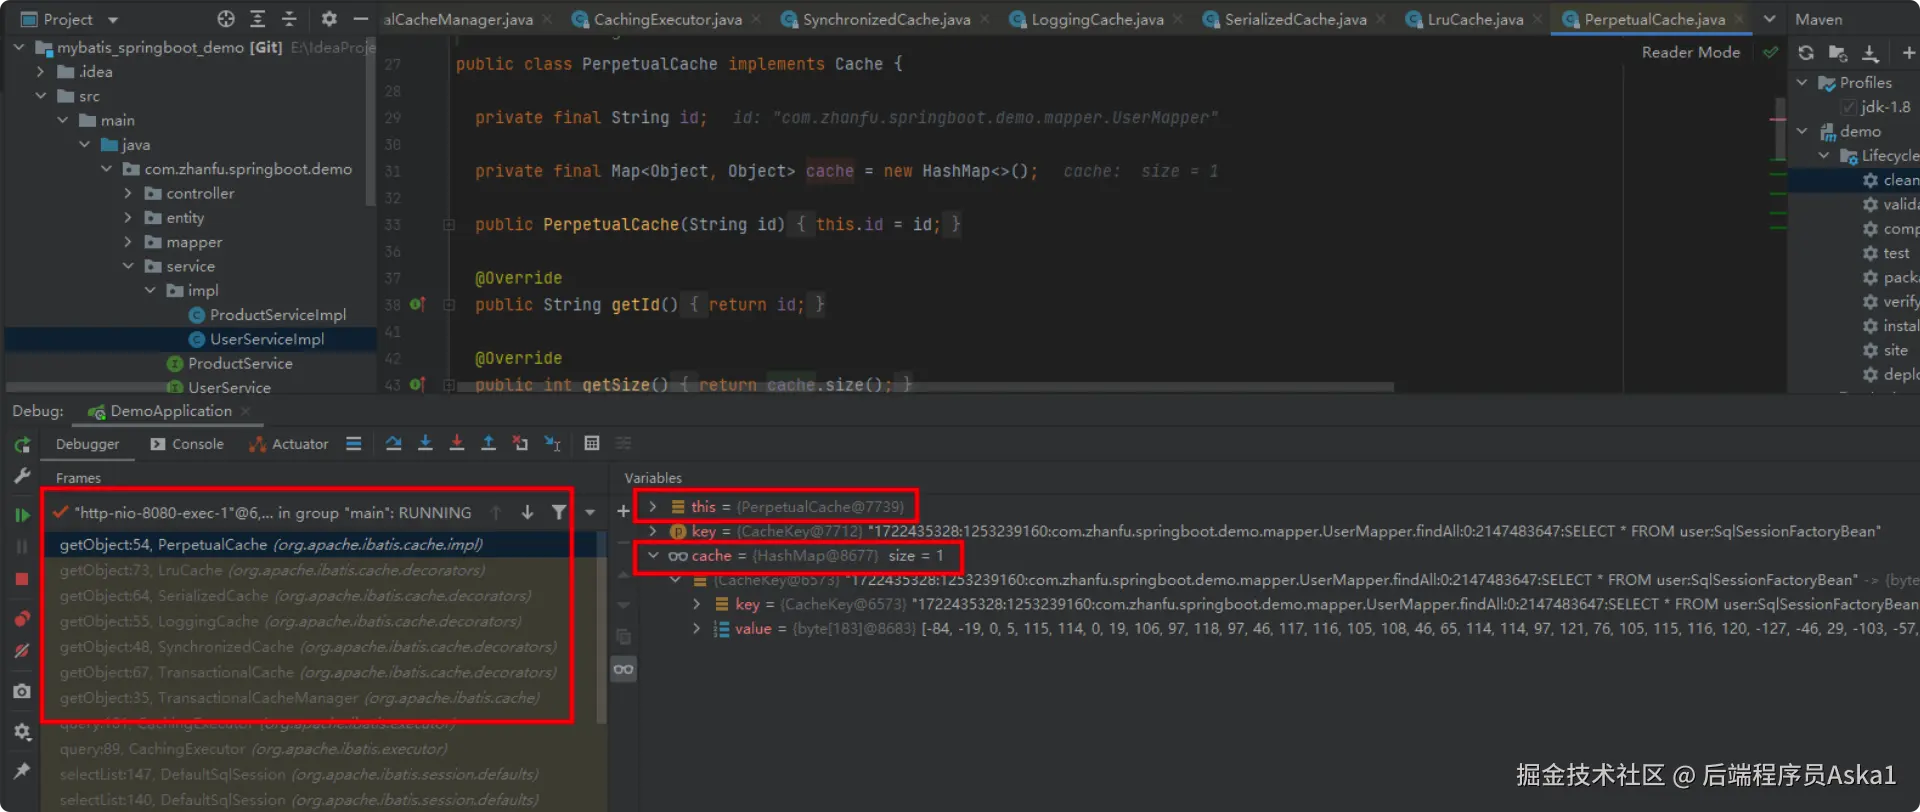Open the thread selector dropdown arrow
This screenshot has height=812, width=1920.
[x=590, y=513]
